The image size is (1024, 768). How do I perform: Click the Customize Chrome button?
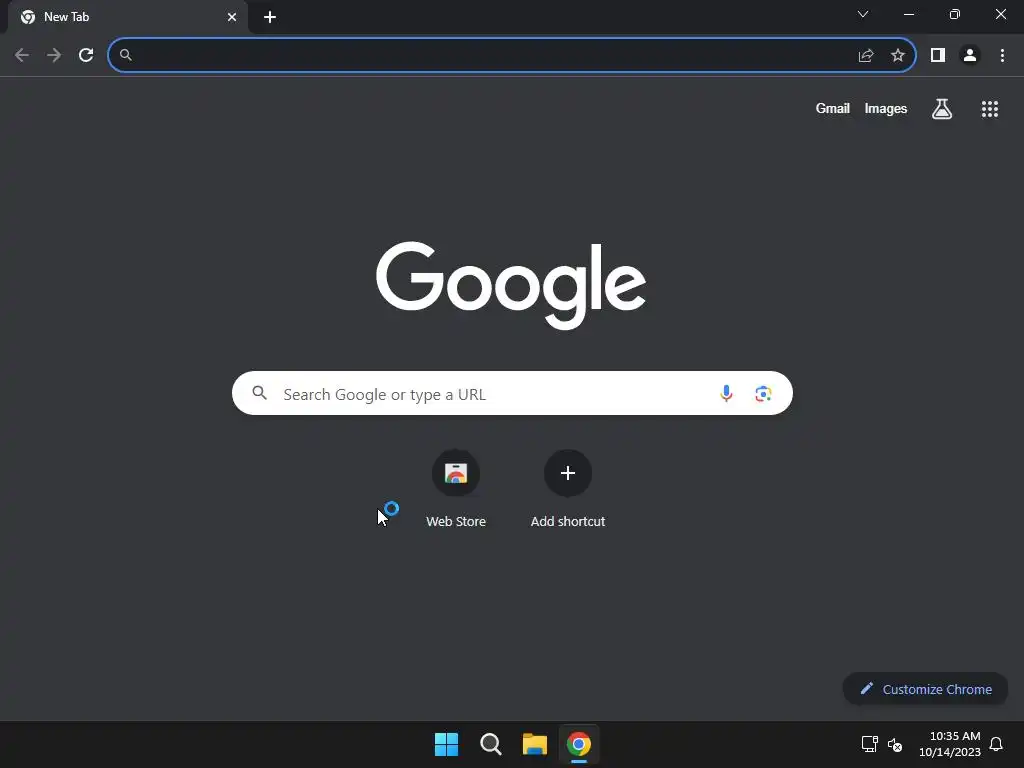tap(925, 689)
